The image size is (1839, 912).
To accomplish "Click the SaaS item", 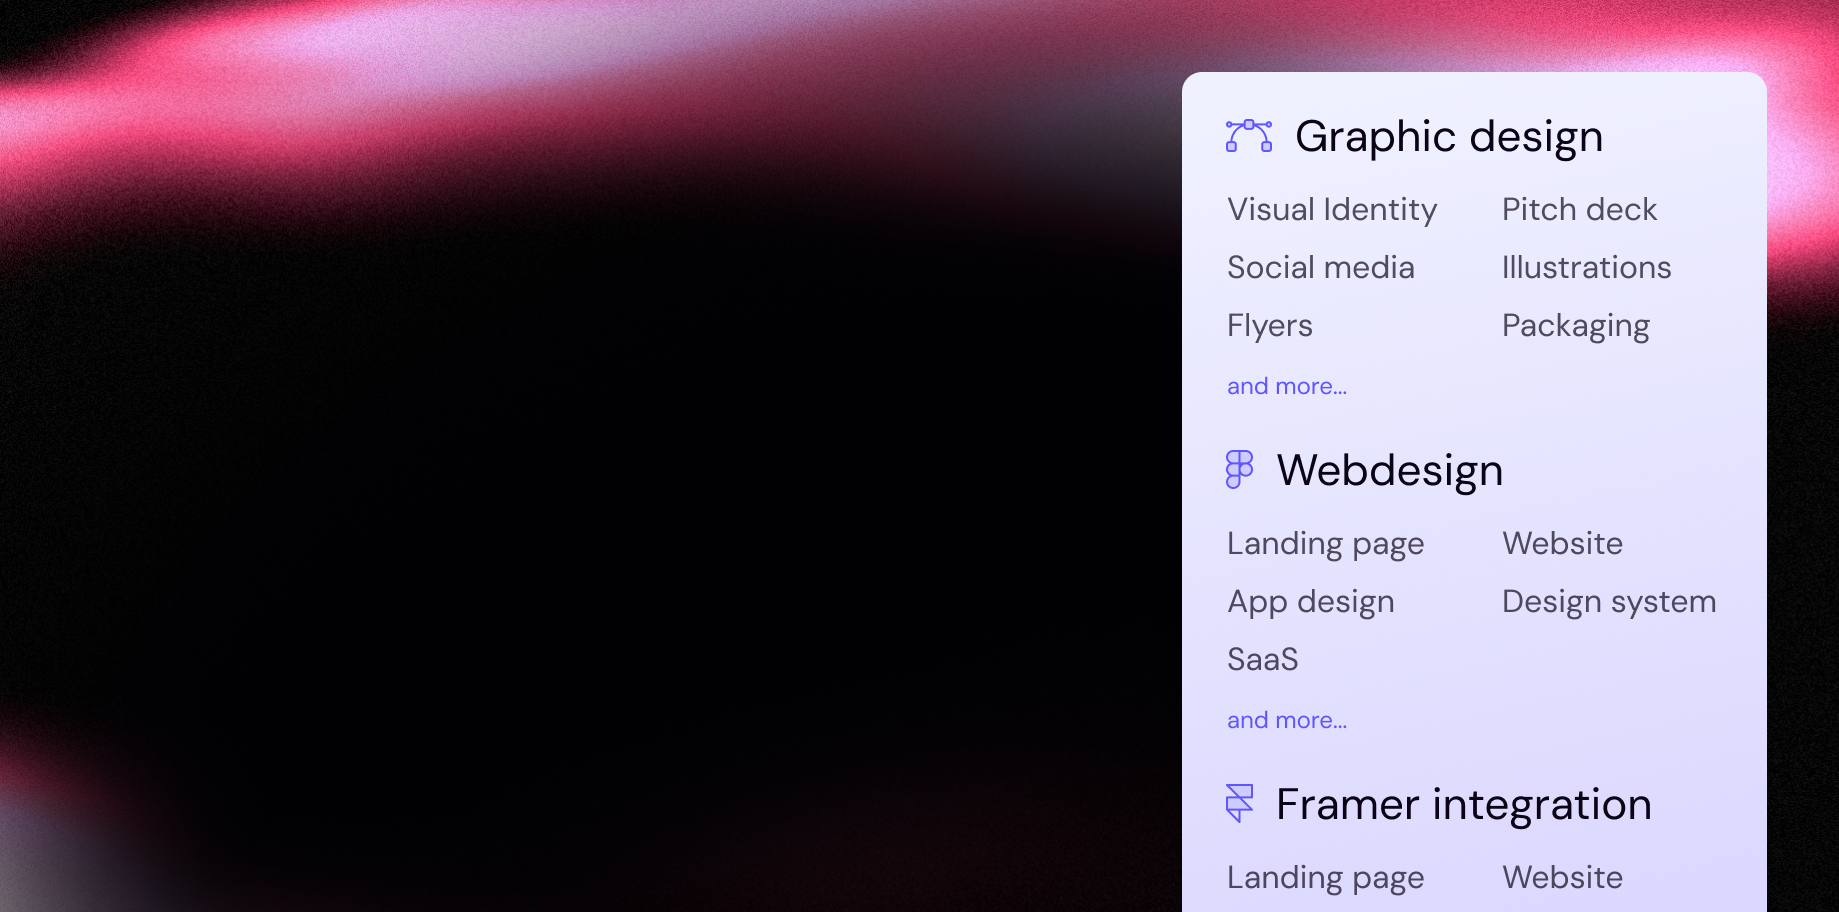I will (x=1262, y=660).
